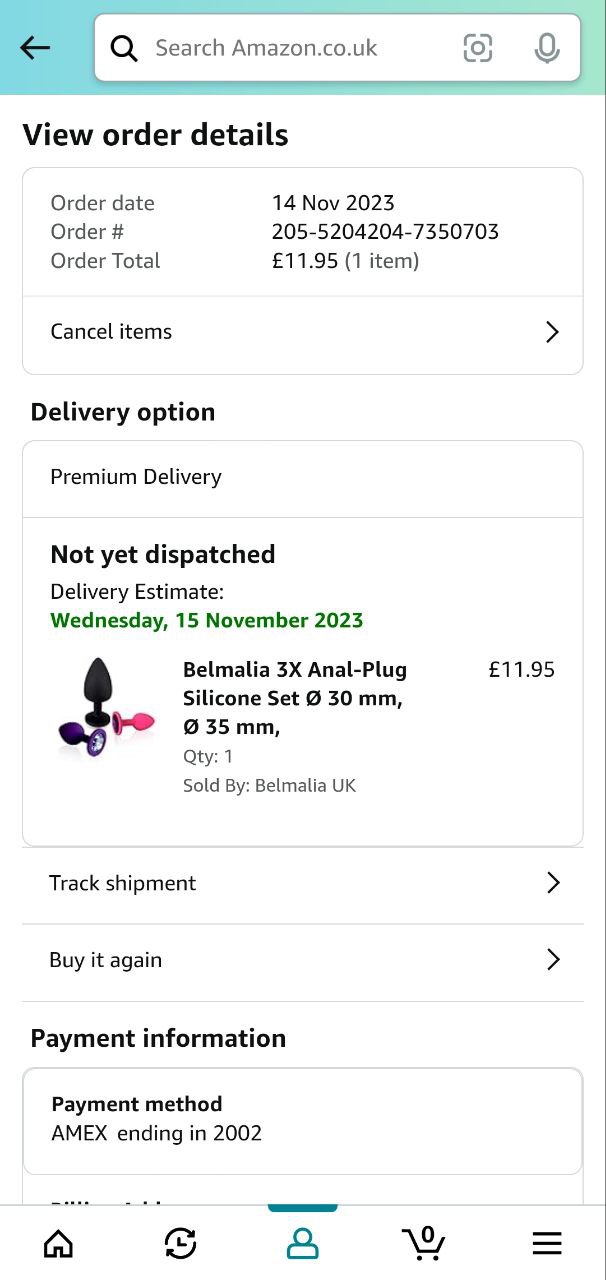
Task: Expand the Cancel items chevron
Action: coord(552,332)
